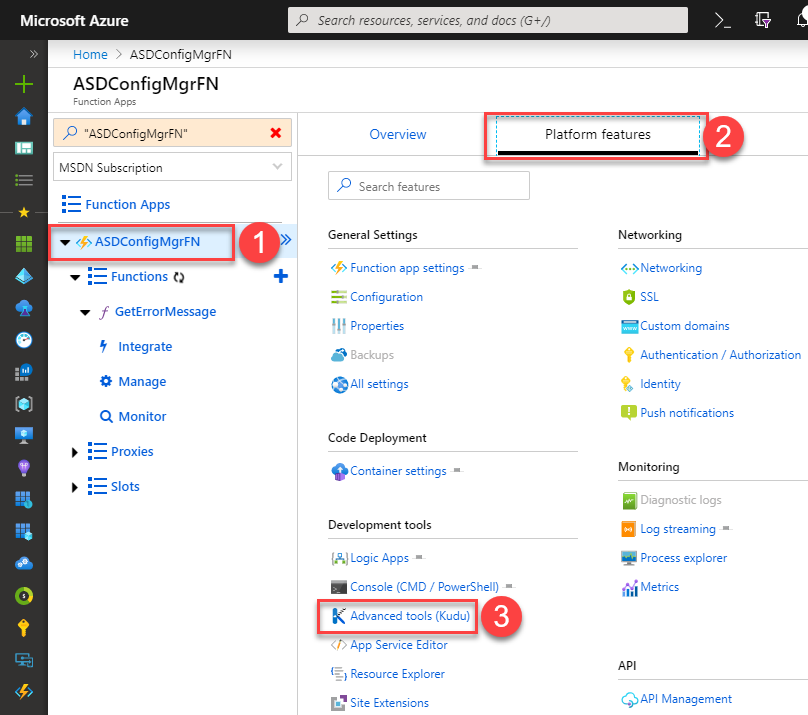Open All settings link
This screenshot has width=808, height=715.
tap(379, 384)
